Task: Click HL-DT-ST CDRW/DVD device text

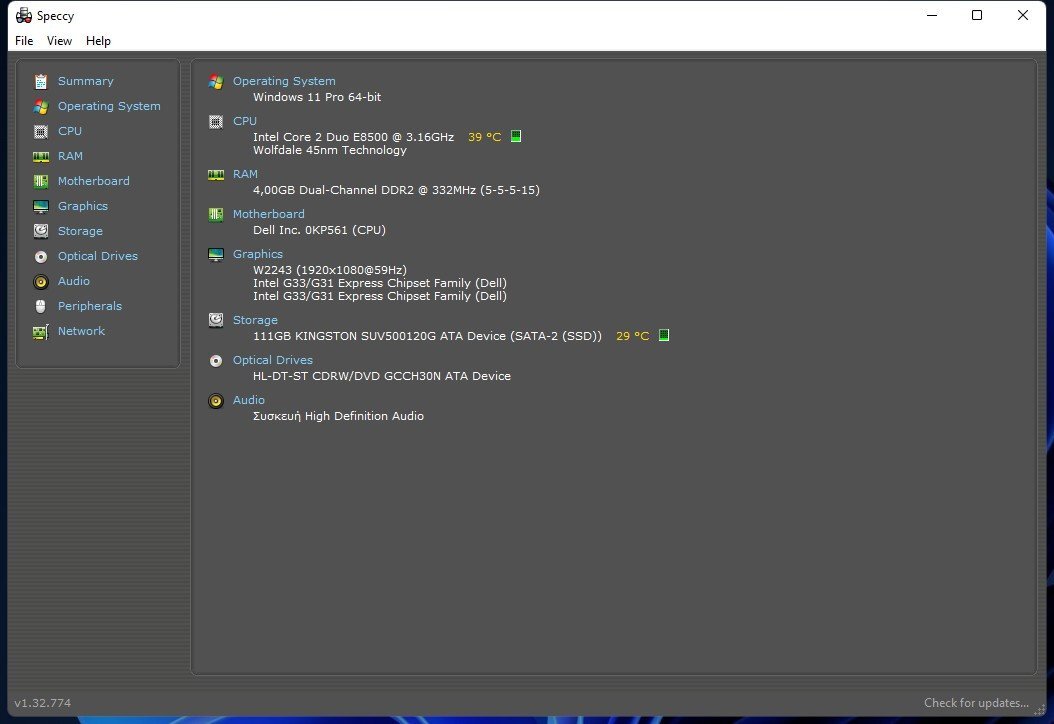Action: 382,376
